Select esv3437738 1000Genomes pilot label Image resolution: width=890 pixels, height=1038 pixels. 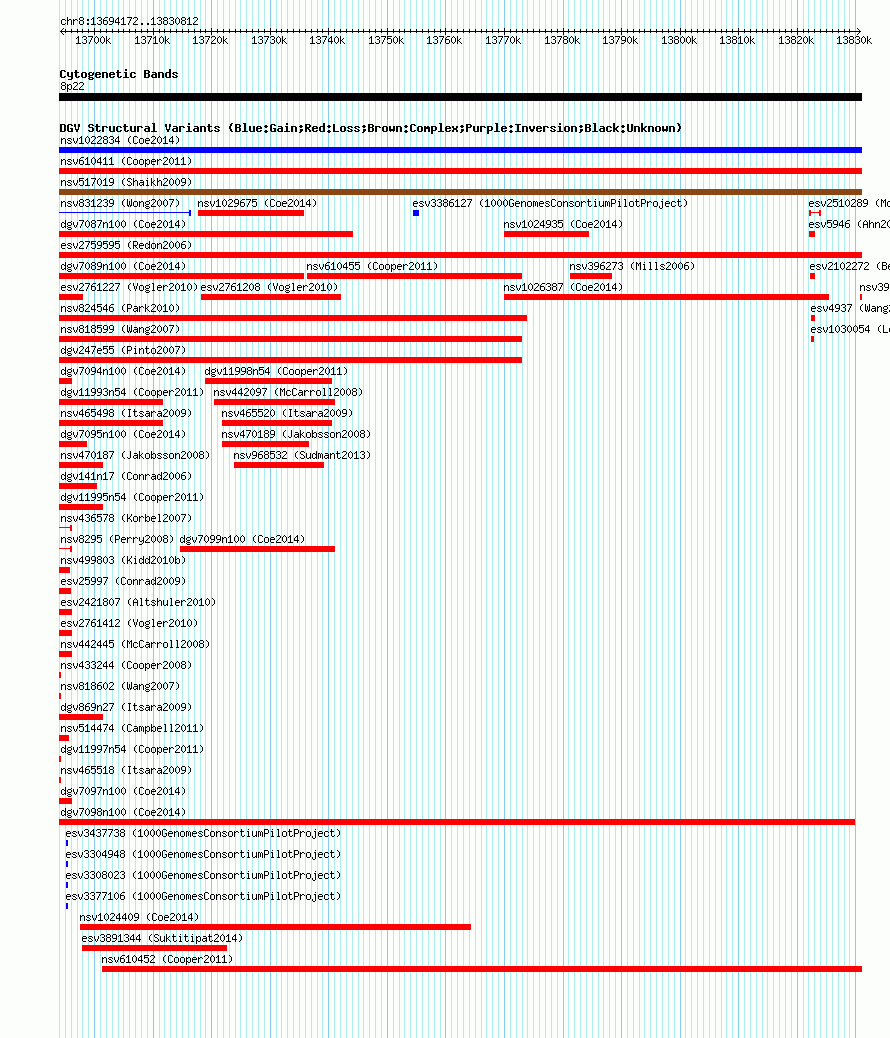click(203, 833)
